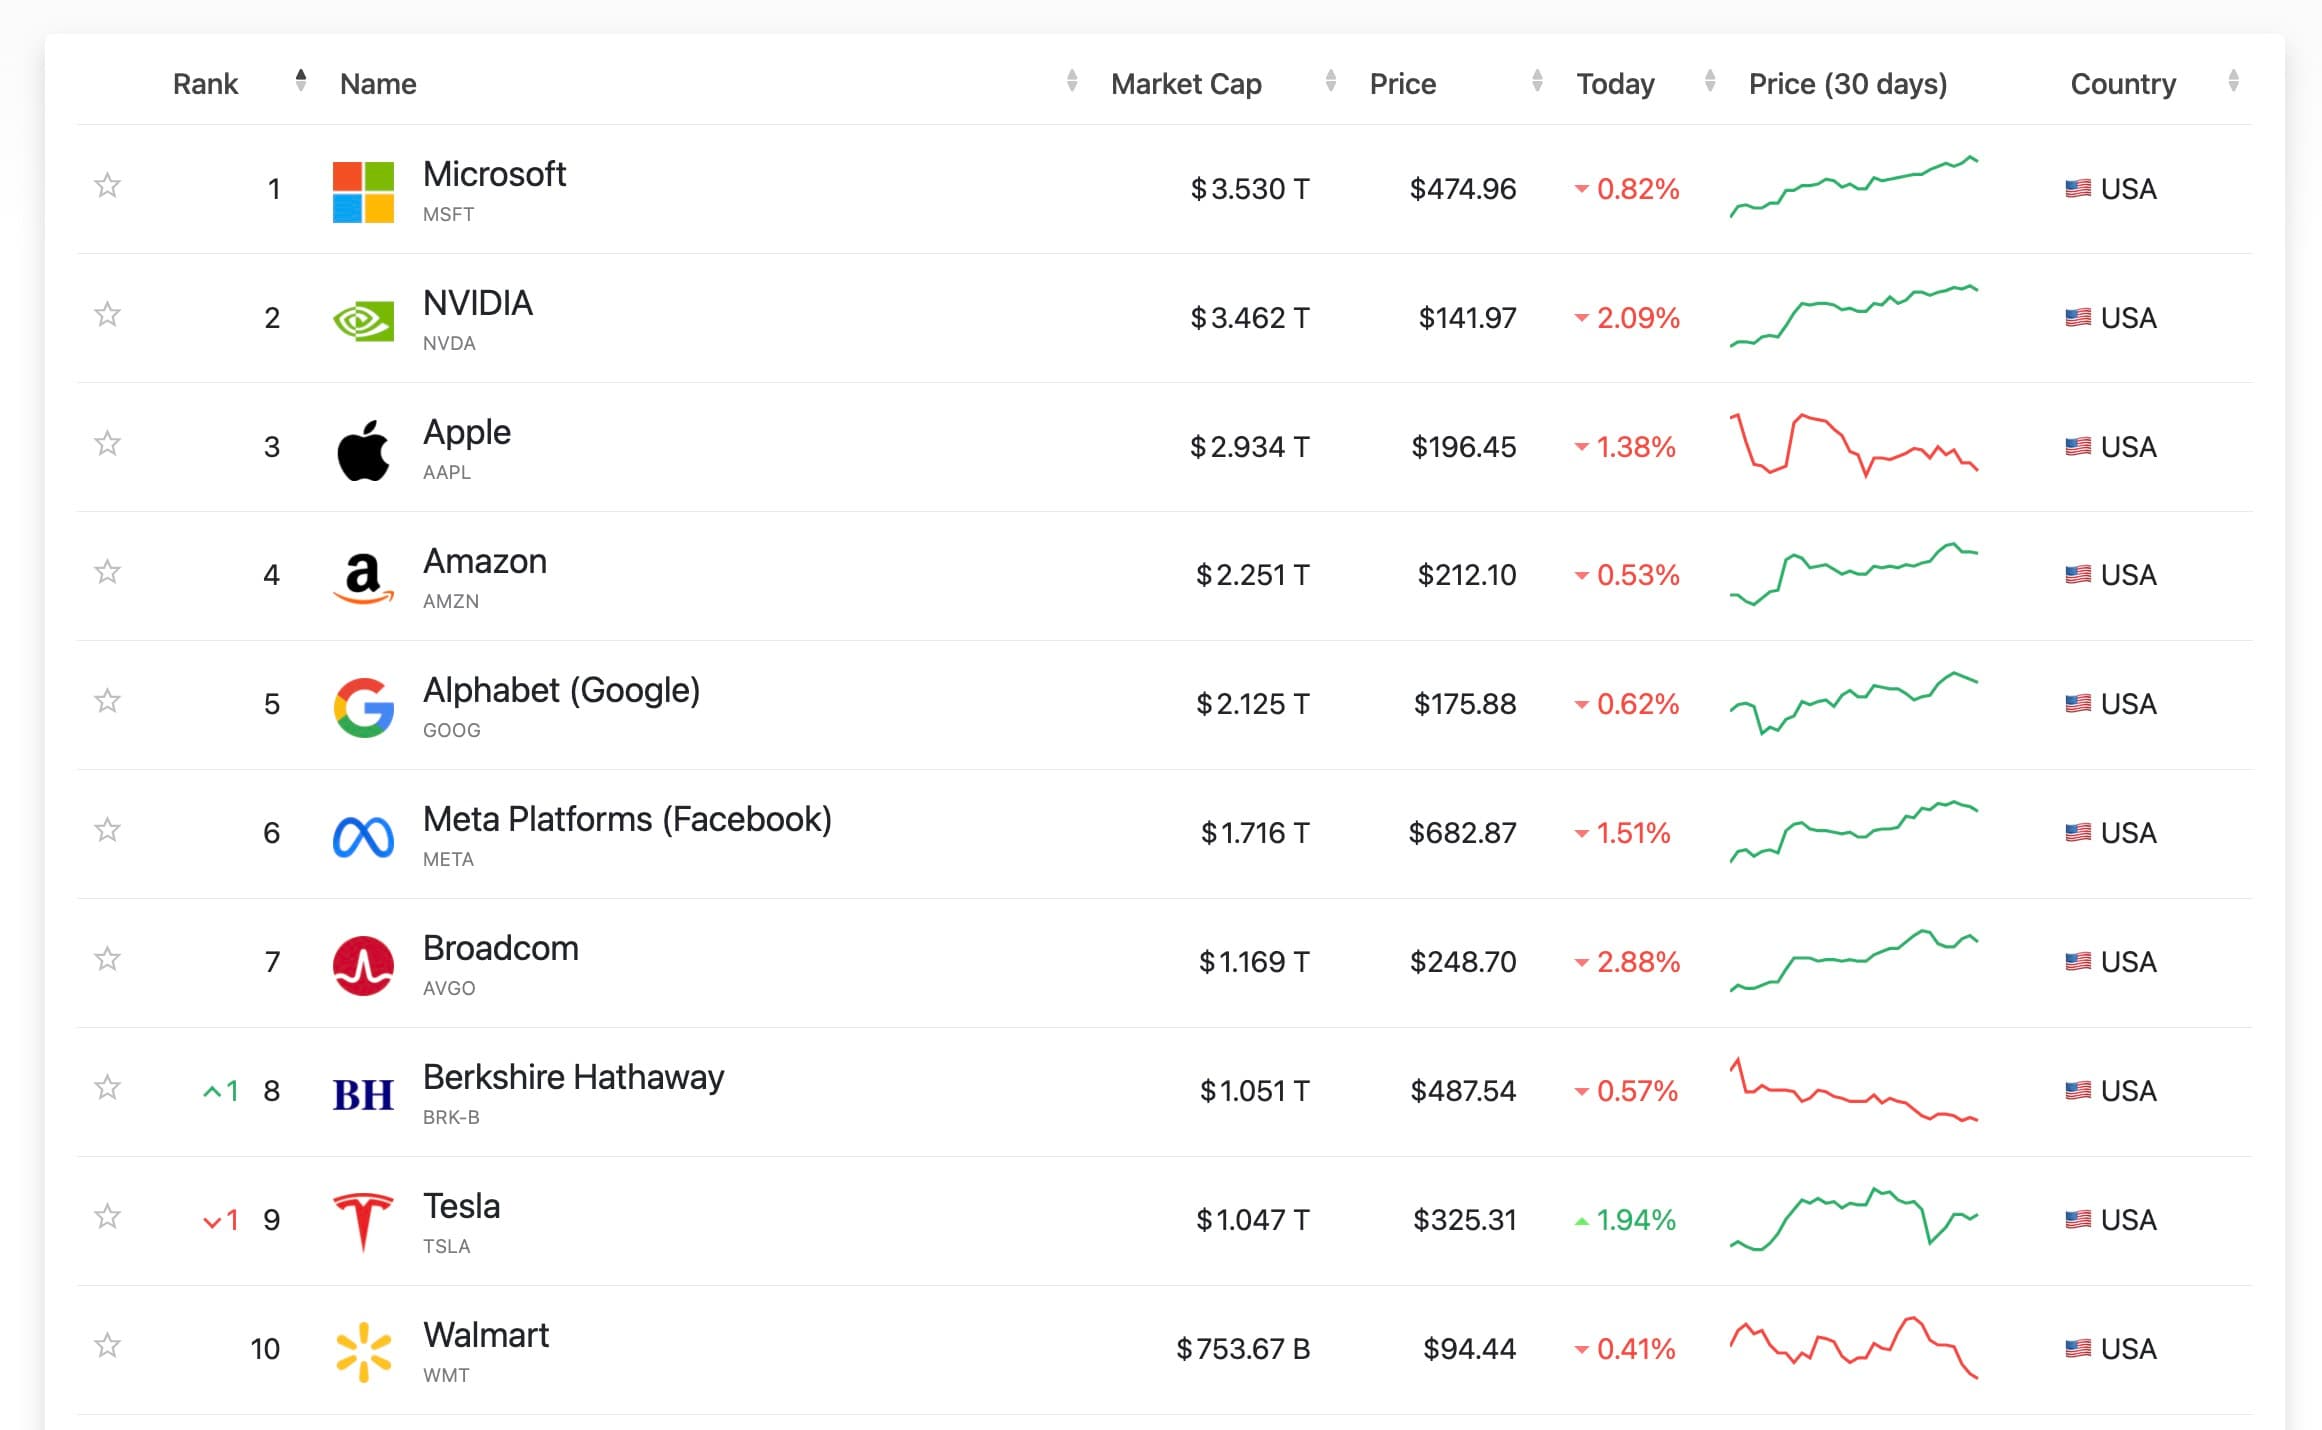The width and height of the screenshot is (2322, 1430).
Task: Click the USA flag in Microsoft row
Action: [x=2078, y=188]
